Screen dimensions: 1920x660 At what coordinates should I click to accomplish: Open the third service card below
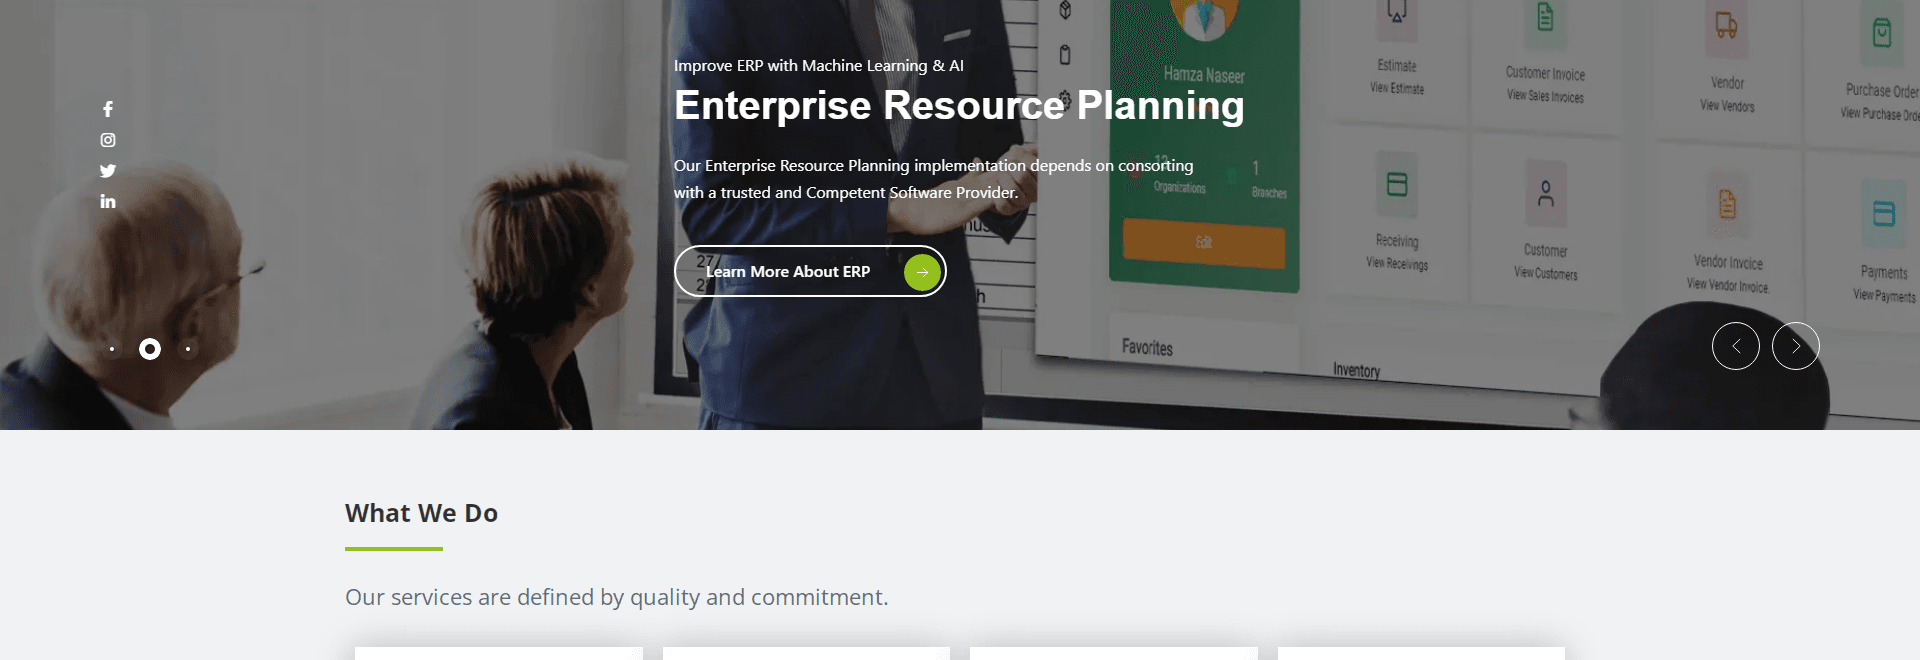(x=1114, y=654)
